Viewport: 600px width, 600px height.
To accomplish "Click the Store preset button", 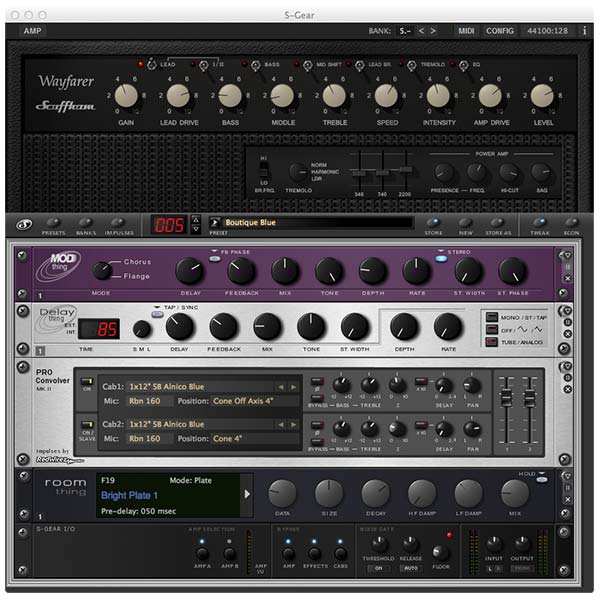I will point(433,223).
